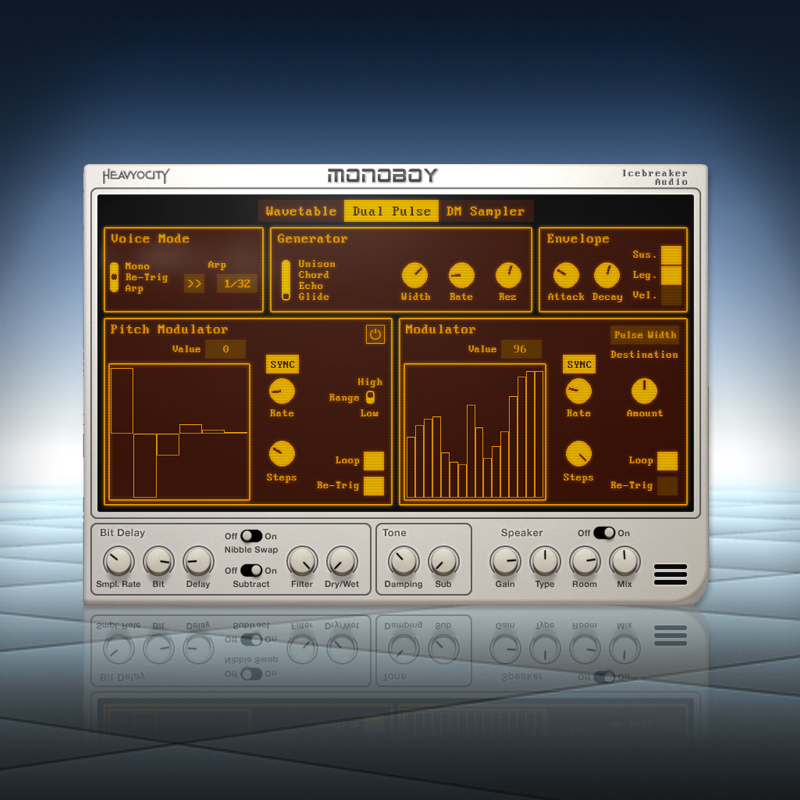Select Echo generator mode
The height and width of the screenshot is (800, 800).
click(311, 286)
